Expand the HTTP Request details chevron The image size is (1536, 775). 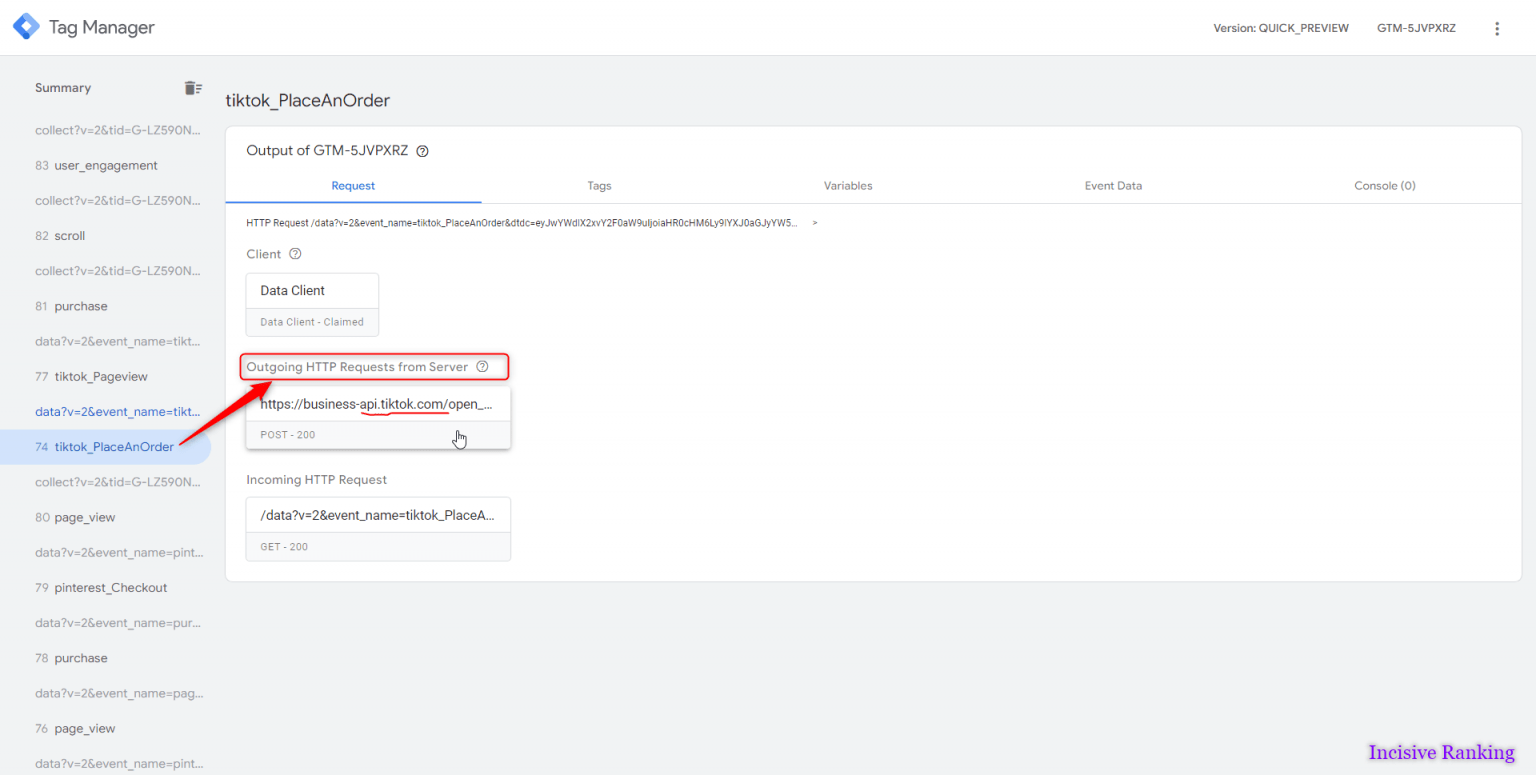[814, 223]
